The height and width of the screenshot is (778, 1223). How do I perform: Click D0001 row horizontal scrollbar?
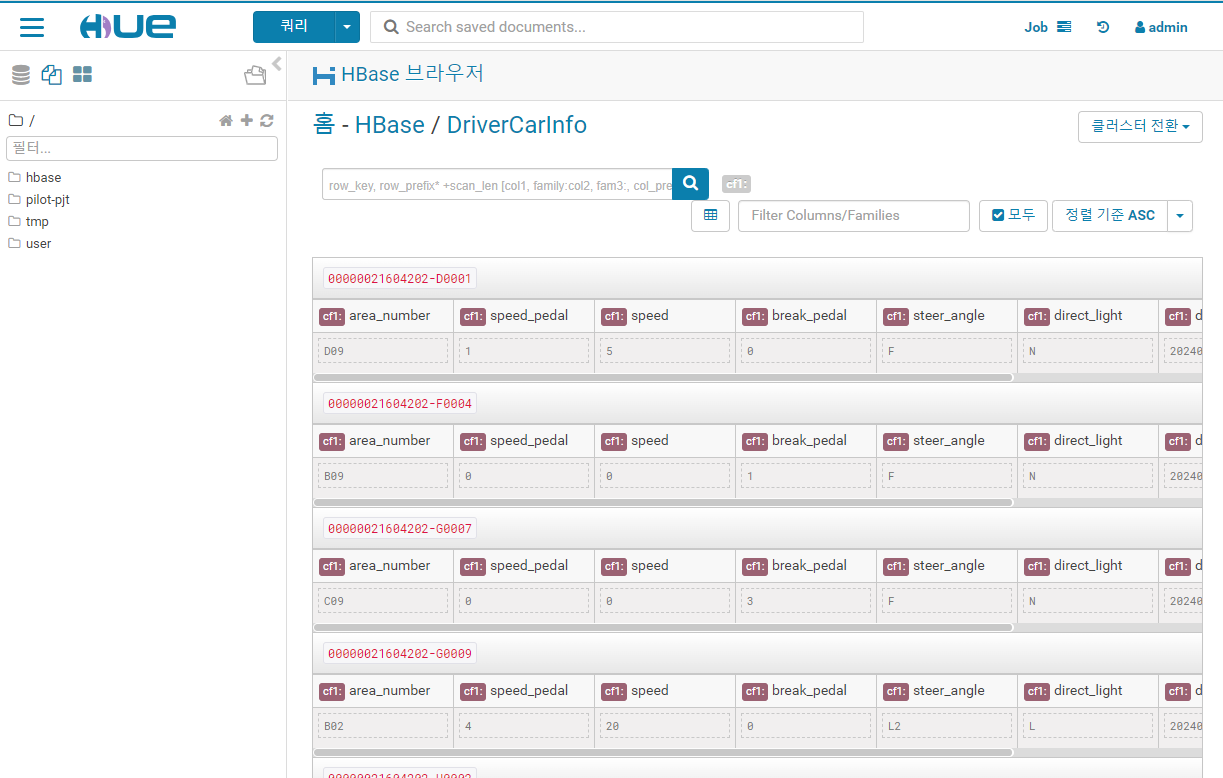click(x=663, y=378)
